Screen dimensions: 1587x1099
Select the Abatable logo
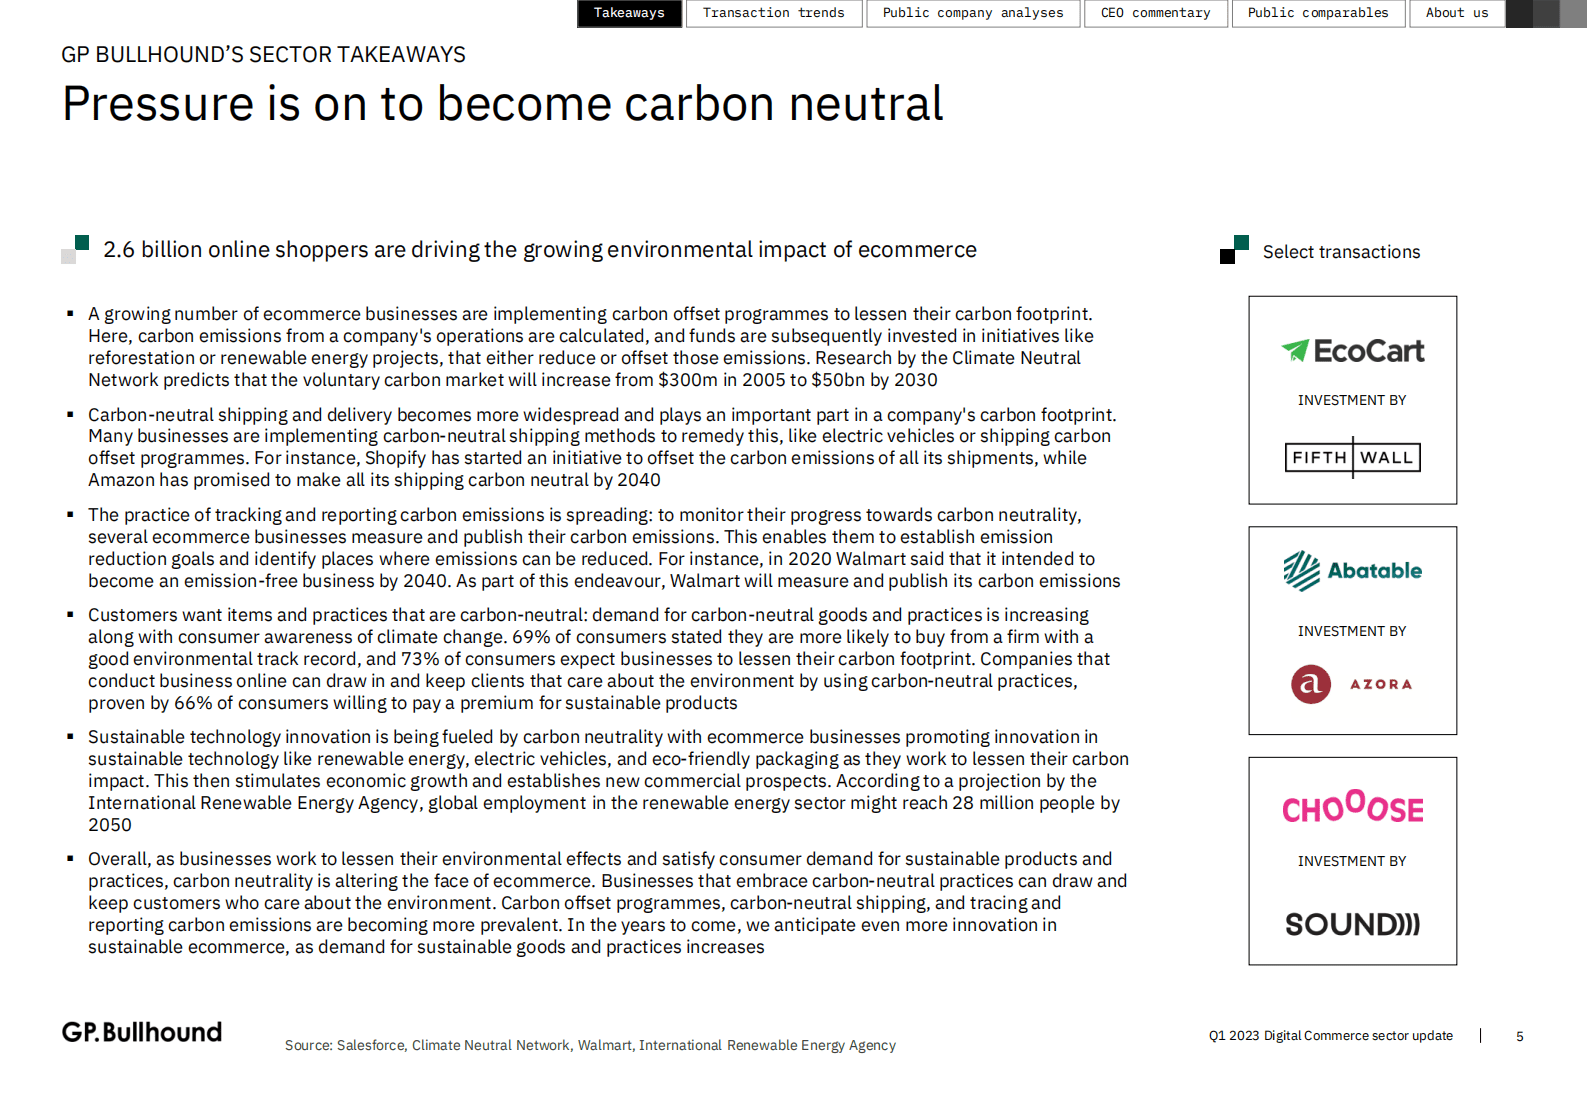tap(1352, 571)
